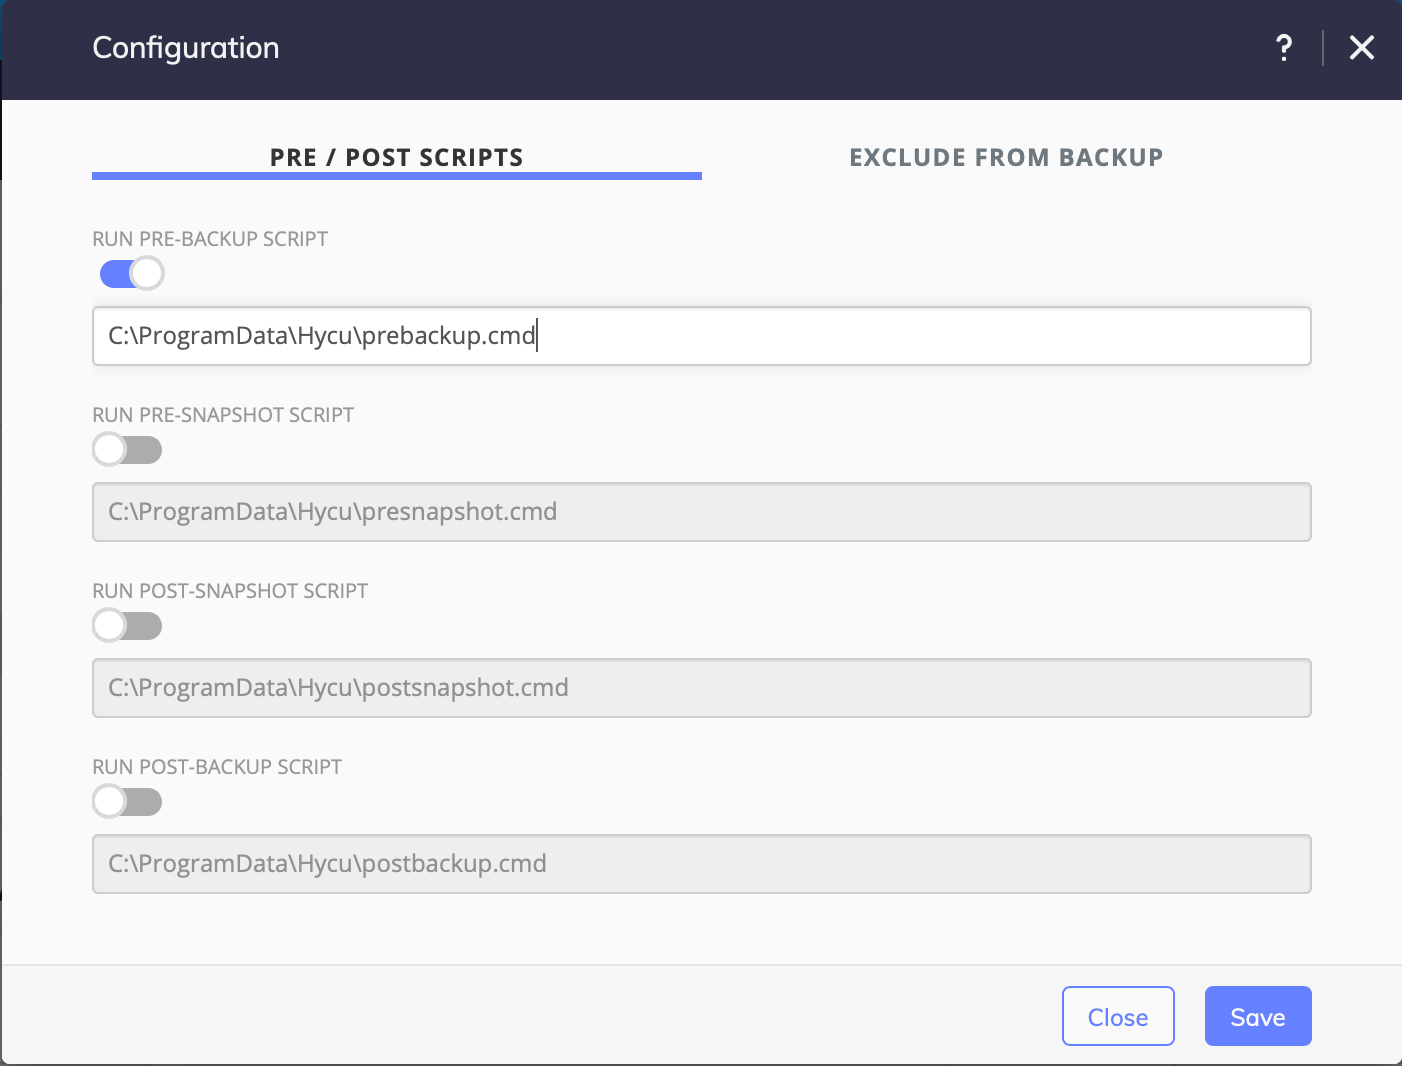Viewport: 1402px width, 1066px height.
Task: Click the Save button
Action: click(1258, 1016)
